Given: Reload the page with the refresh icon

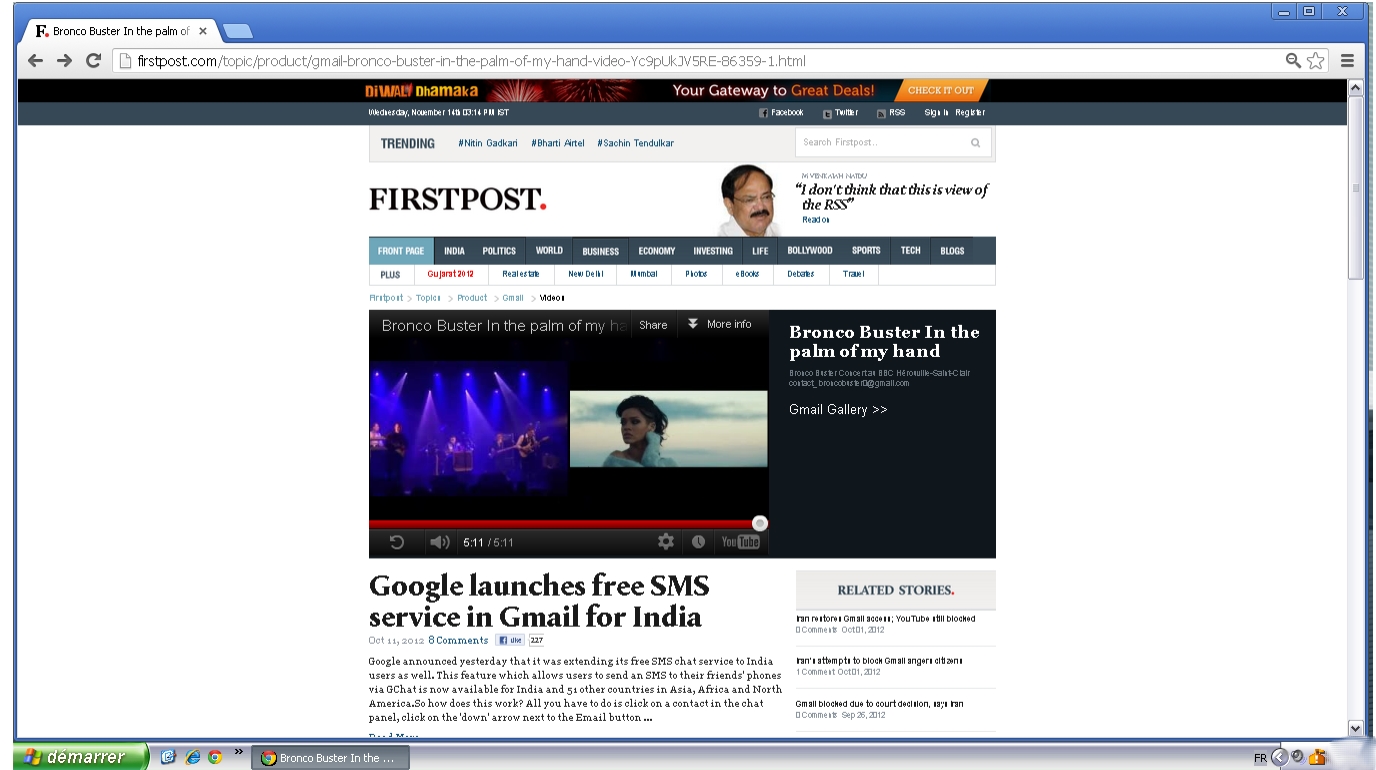Looking at the screenshot, I should 94,61.
